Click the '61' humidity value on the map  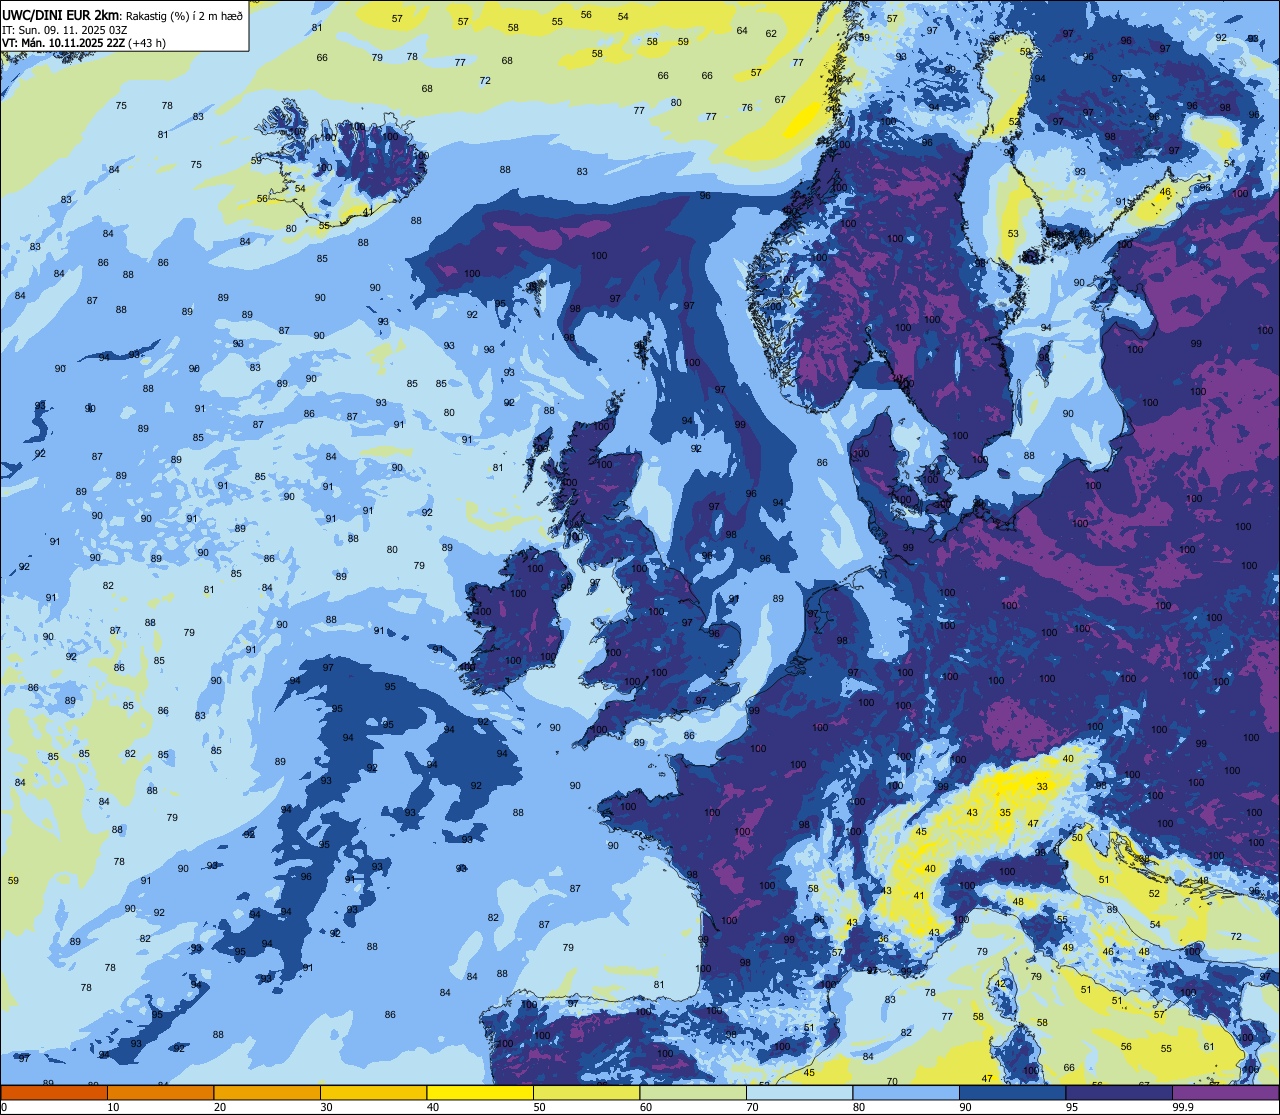[x=1208, y=1047]
